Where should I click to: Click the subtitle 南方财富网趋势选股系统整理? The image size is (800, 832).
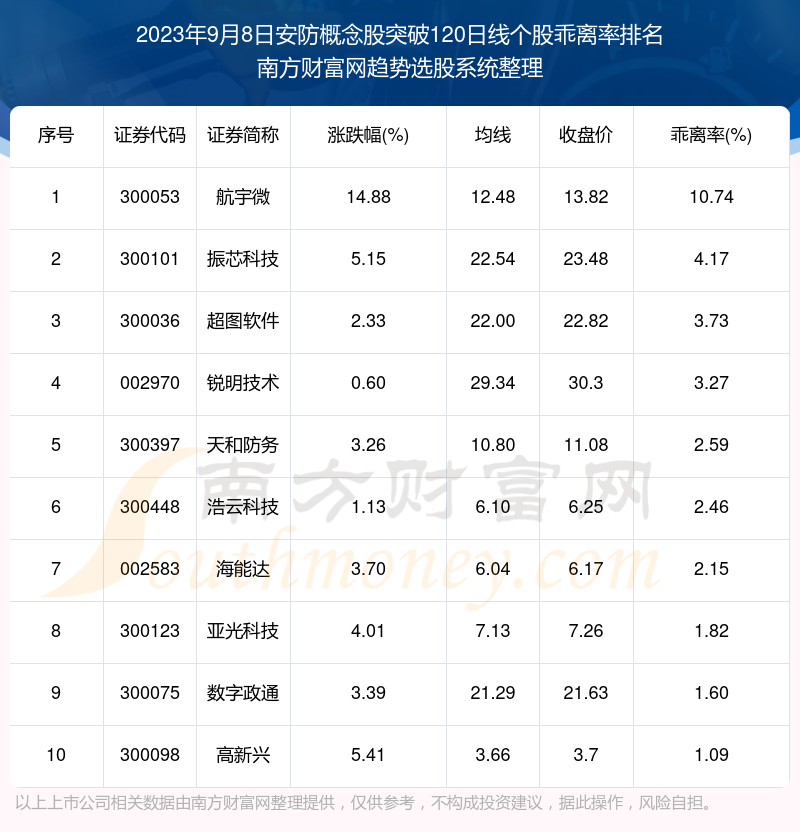tap(400, 68)
